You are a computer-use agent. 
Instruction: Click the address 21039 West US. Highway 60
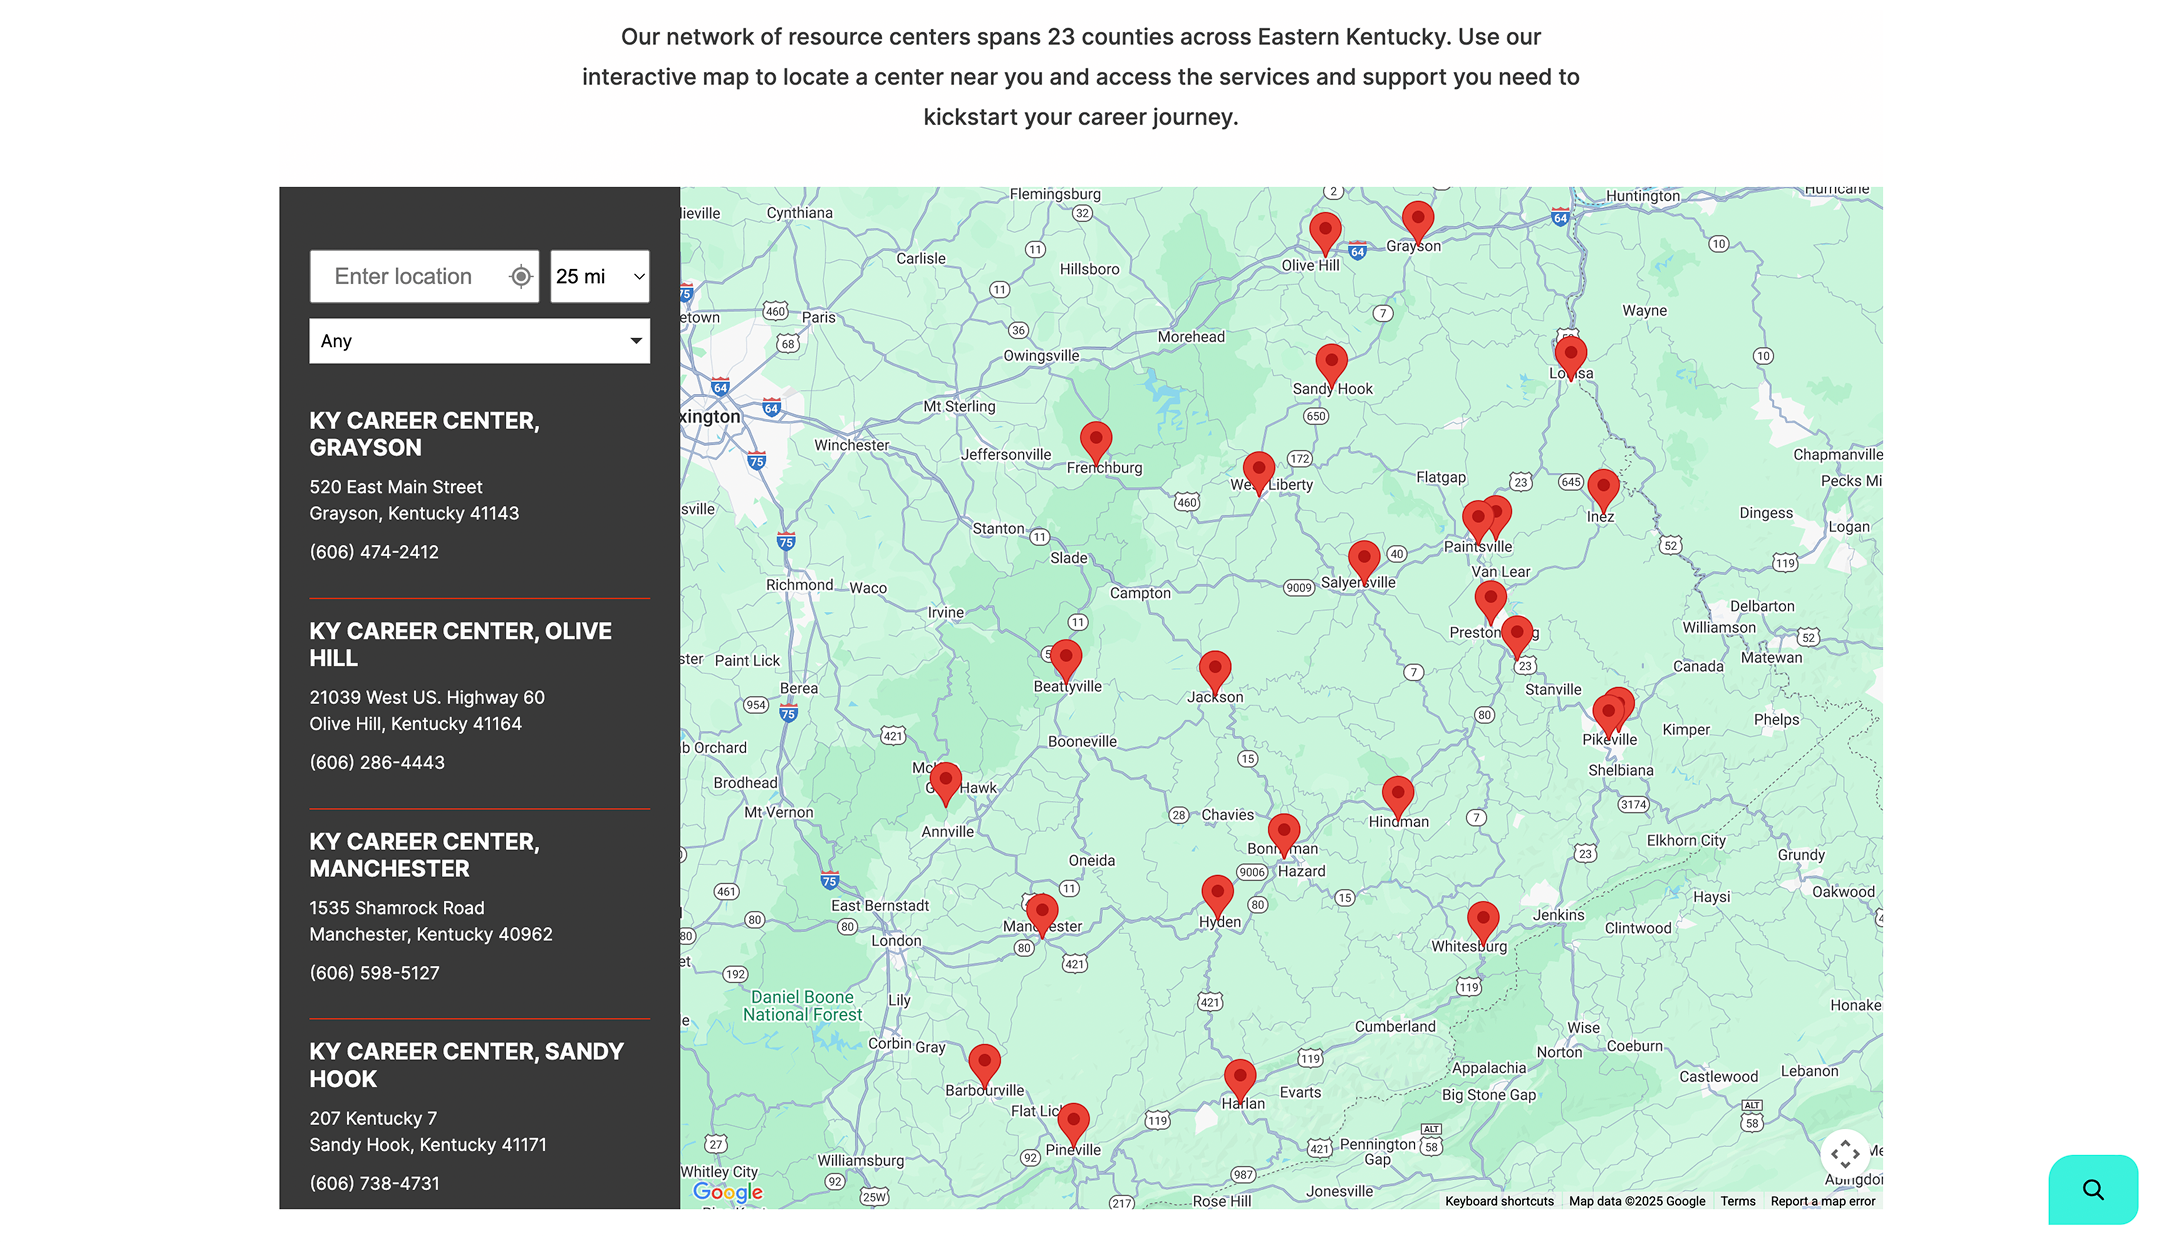tap(427, 698)
